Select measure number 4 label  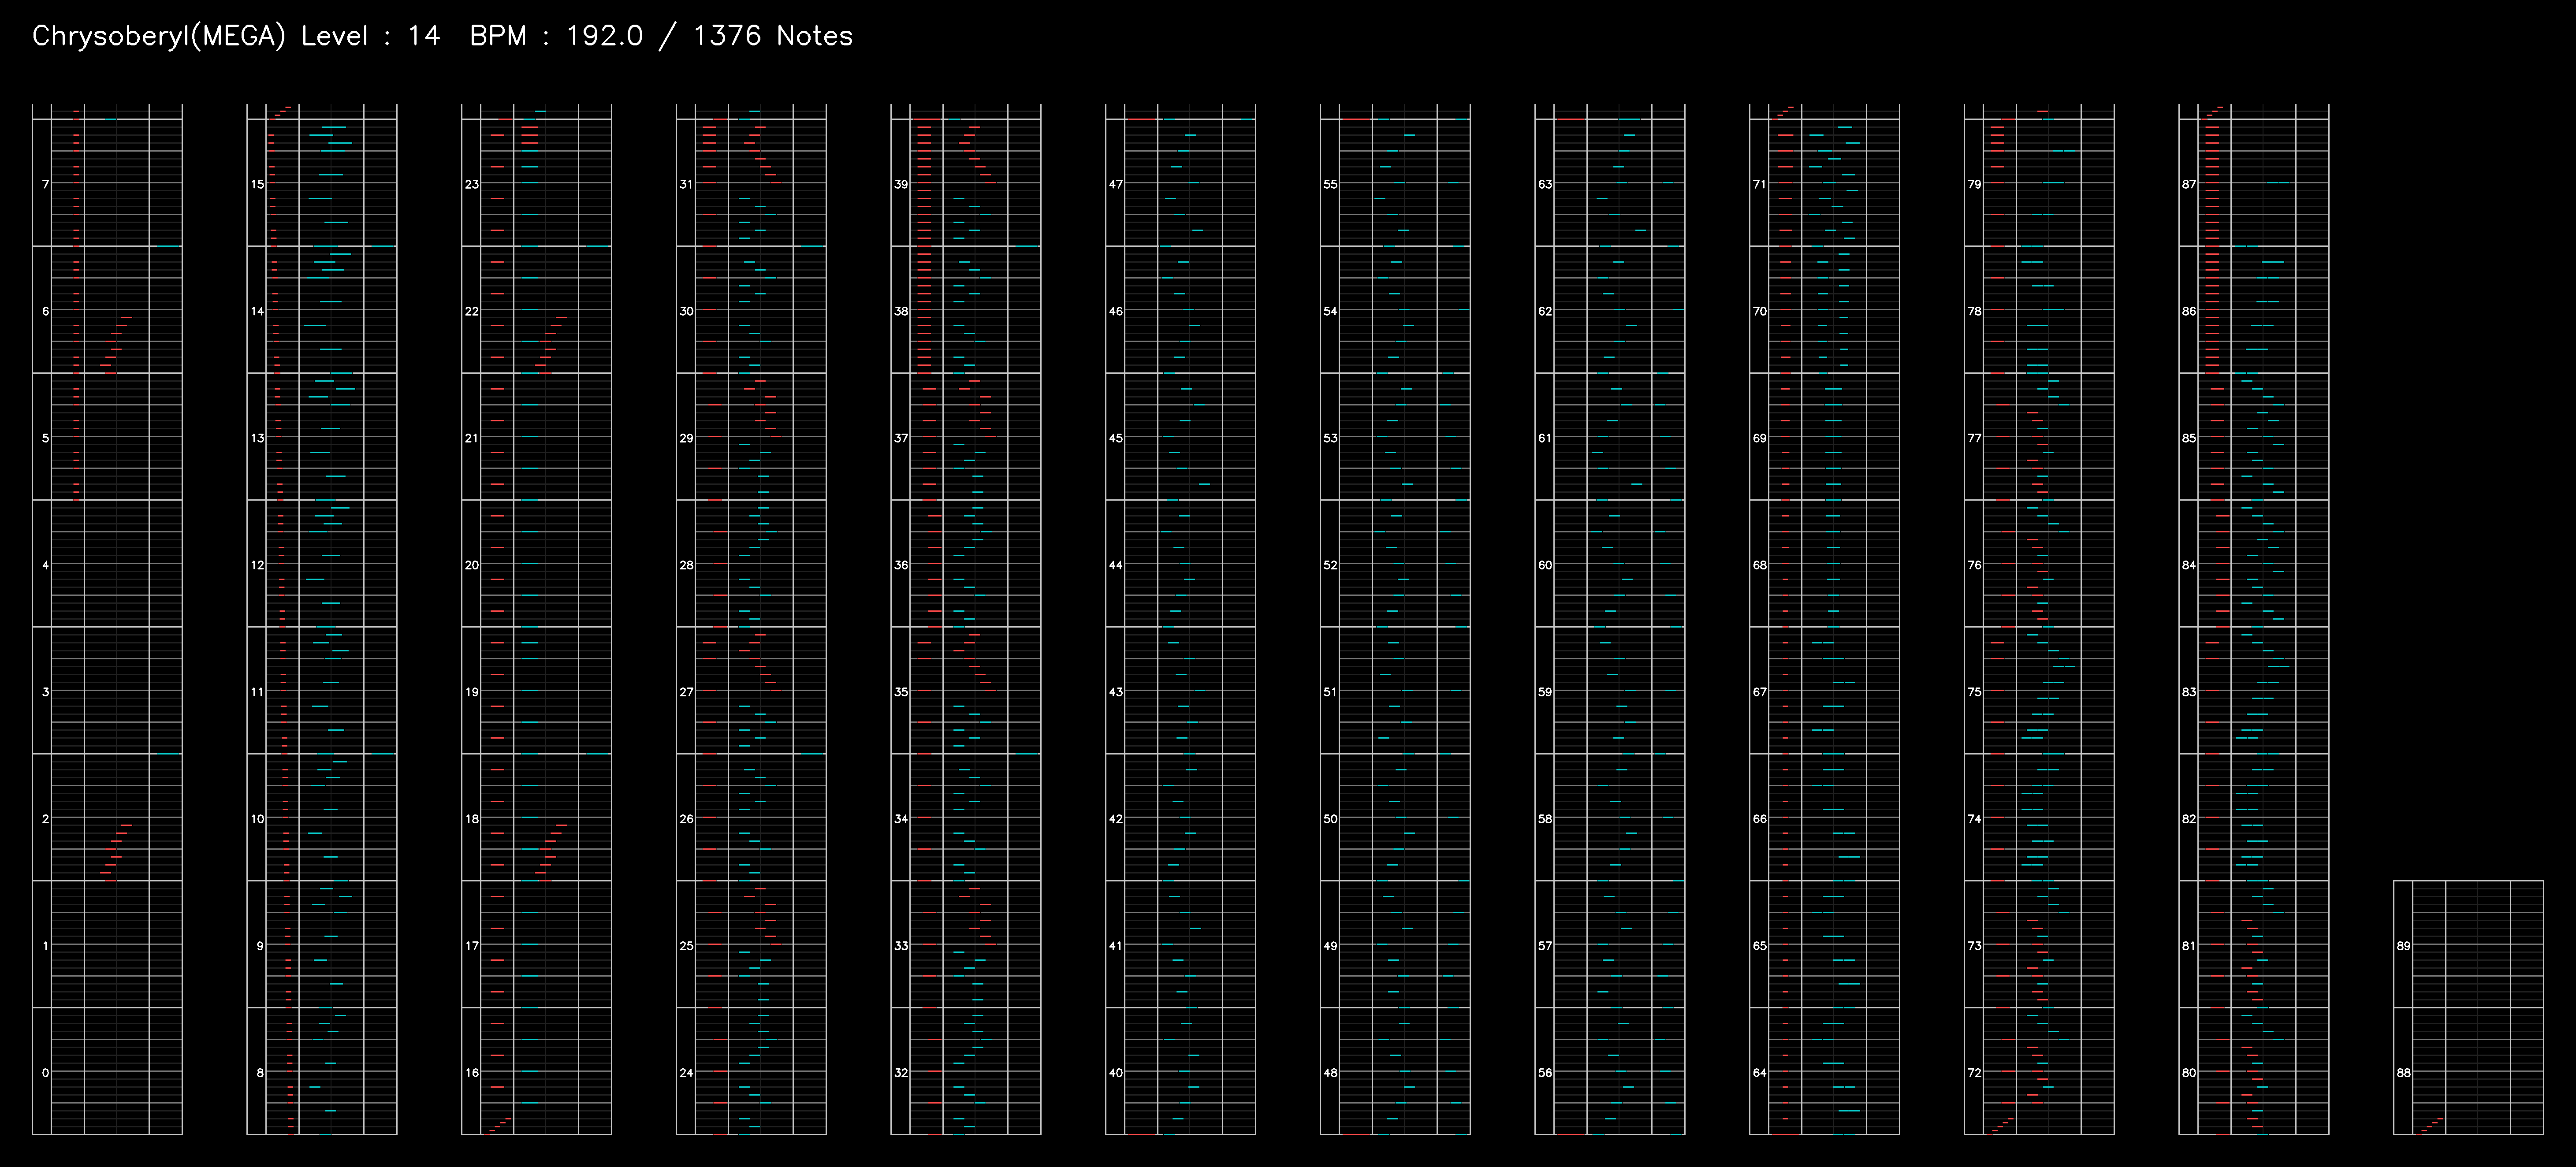pos(45,565)
